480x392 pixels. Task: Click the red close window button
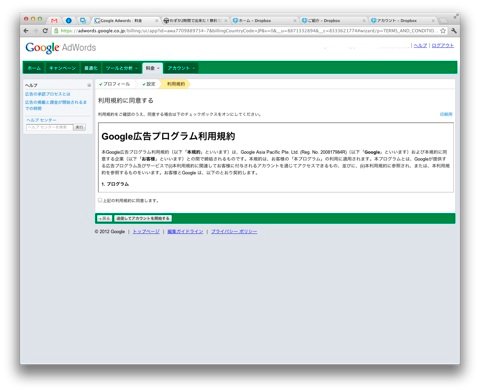26,19
